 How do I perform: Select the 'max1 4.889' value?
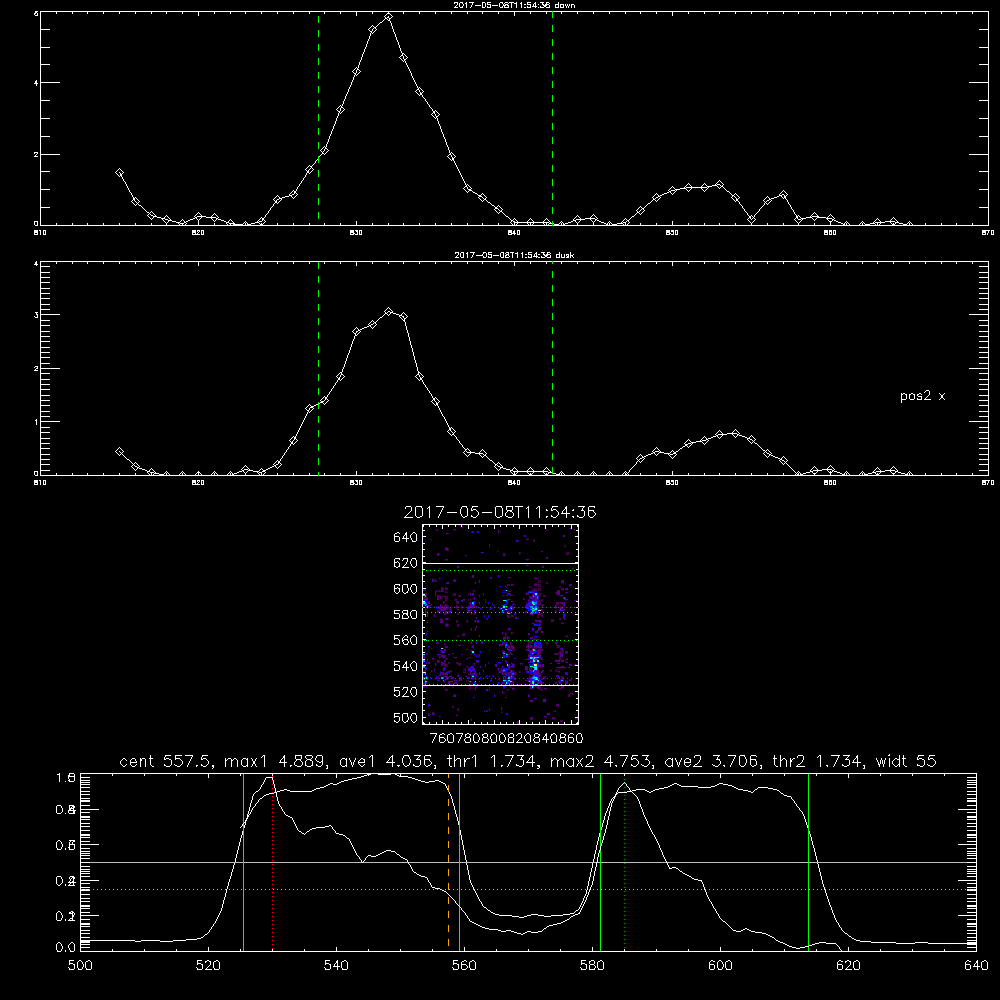tap(274, 761)
